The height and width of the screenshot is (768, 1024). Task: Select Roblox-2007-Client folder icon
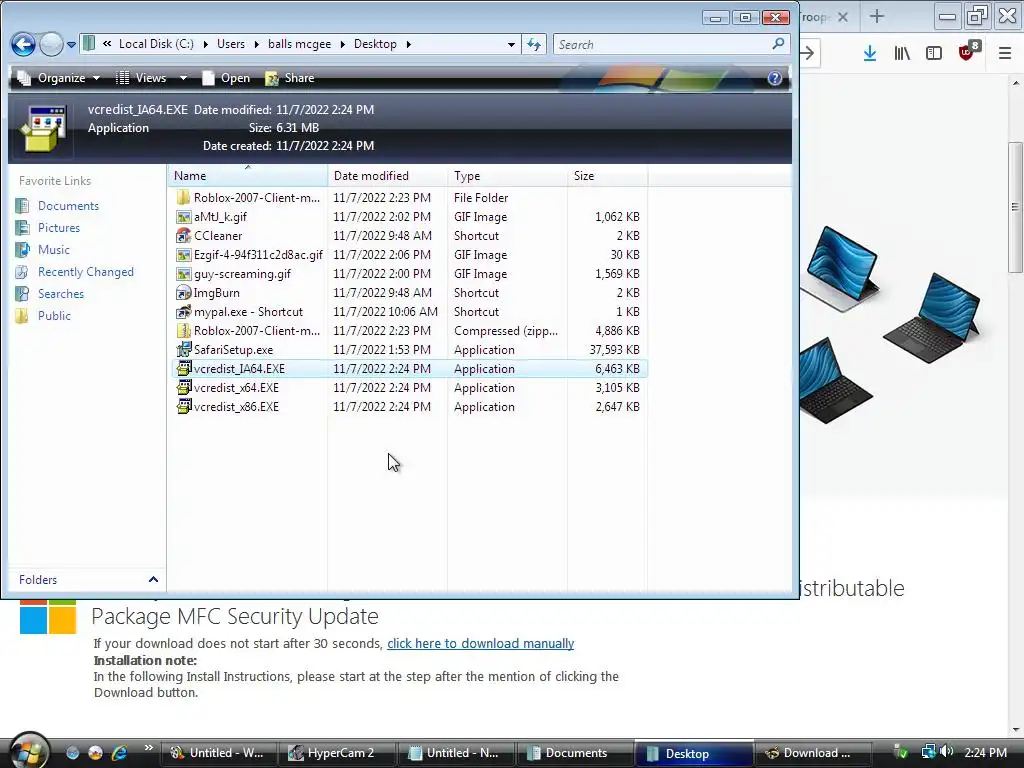tap(184, 197)
